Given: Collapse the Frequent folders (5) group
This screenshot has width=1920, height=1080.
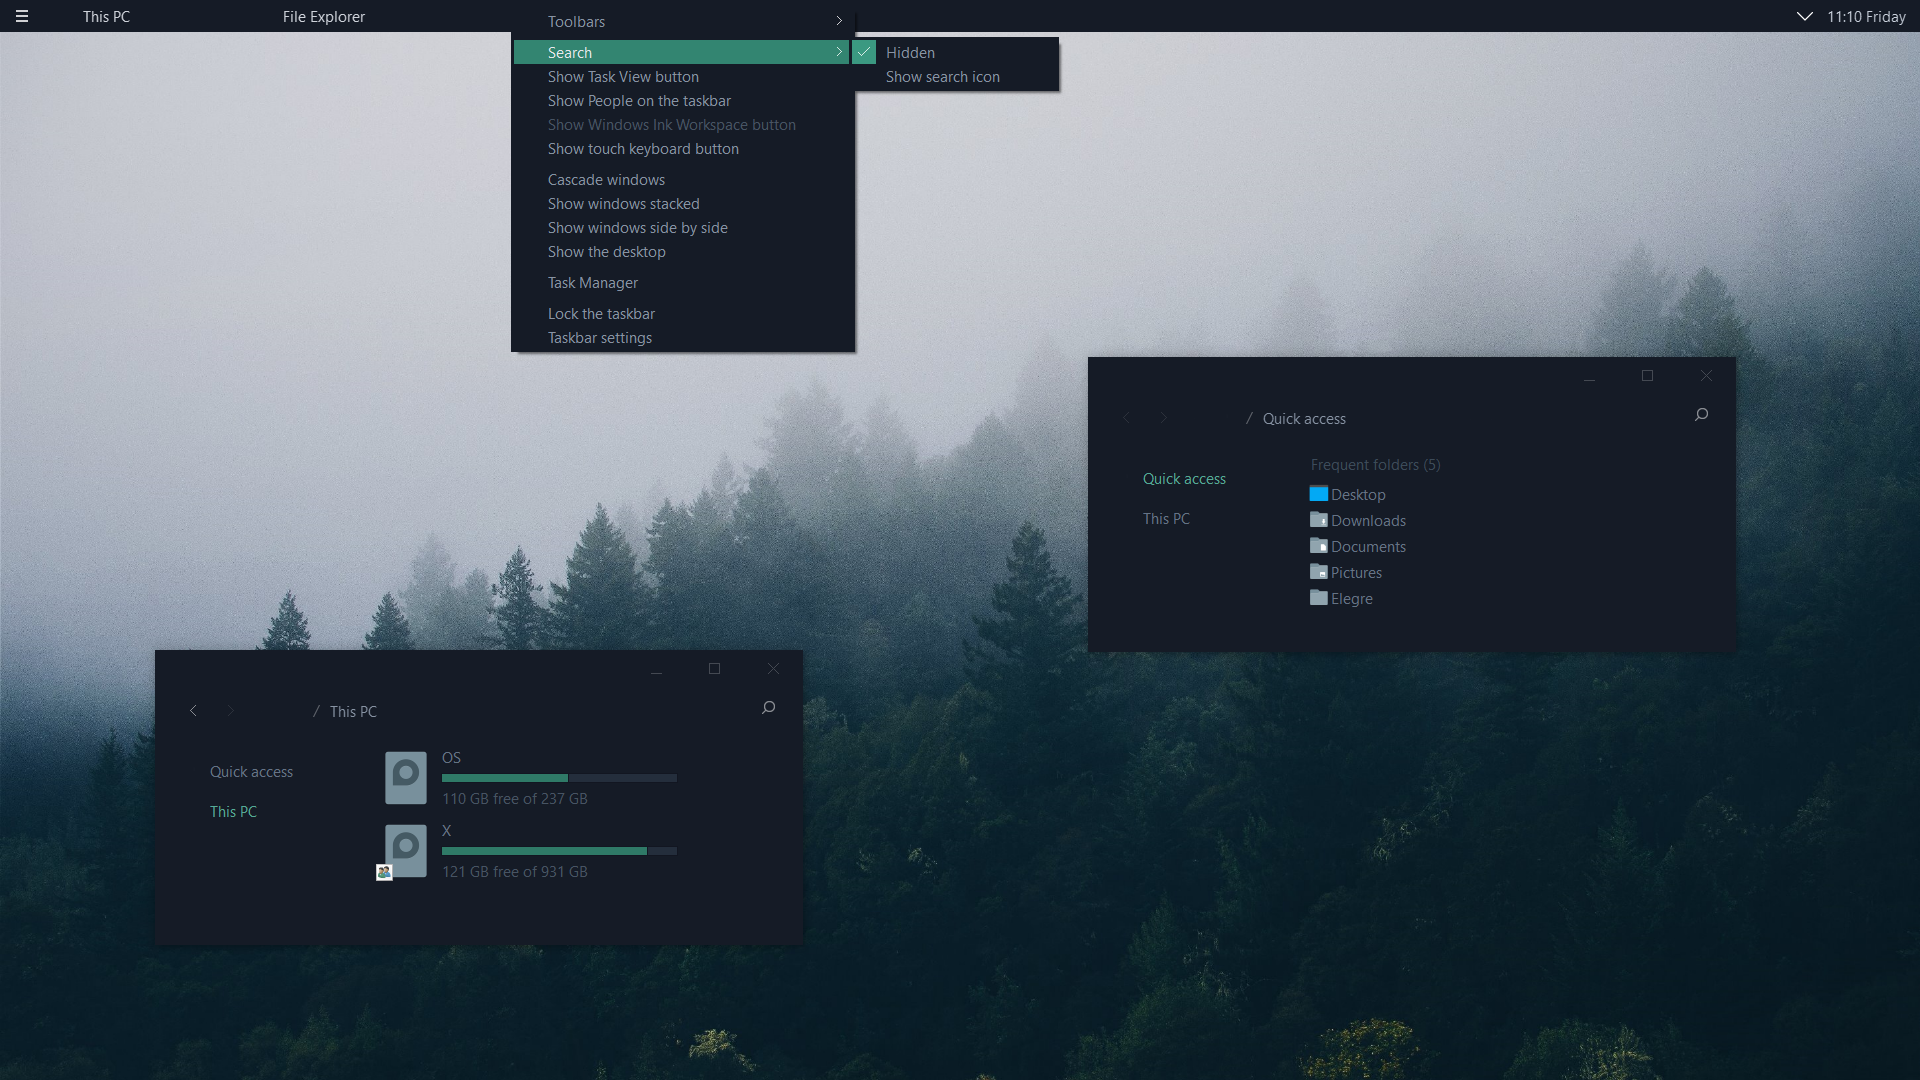Looking at the screenshot, I should pos(1375,465).
